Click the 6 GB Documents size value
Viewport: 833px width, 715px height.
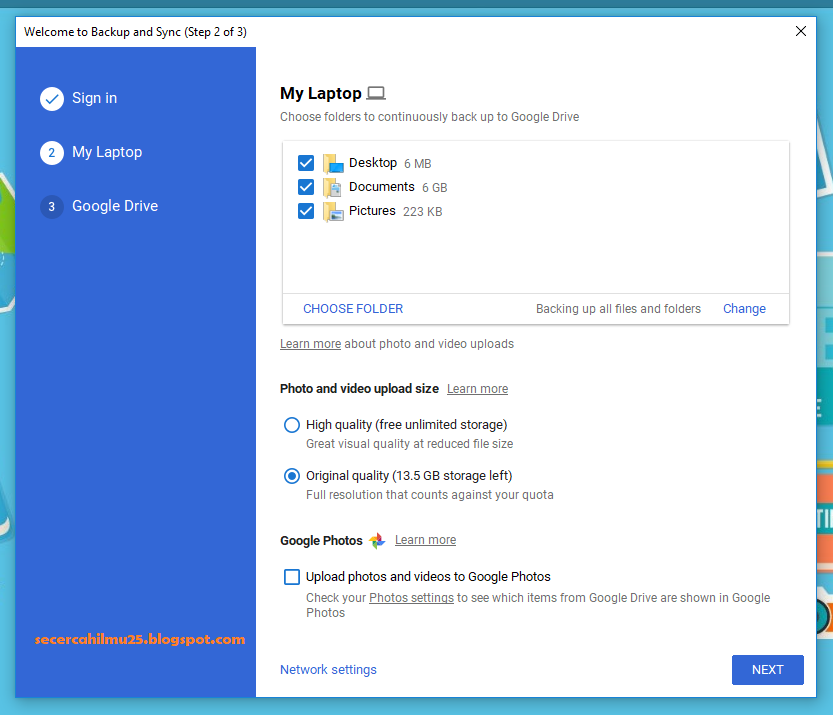(435, 188)
